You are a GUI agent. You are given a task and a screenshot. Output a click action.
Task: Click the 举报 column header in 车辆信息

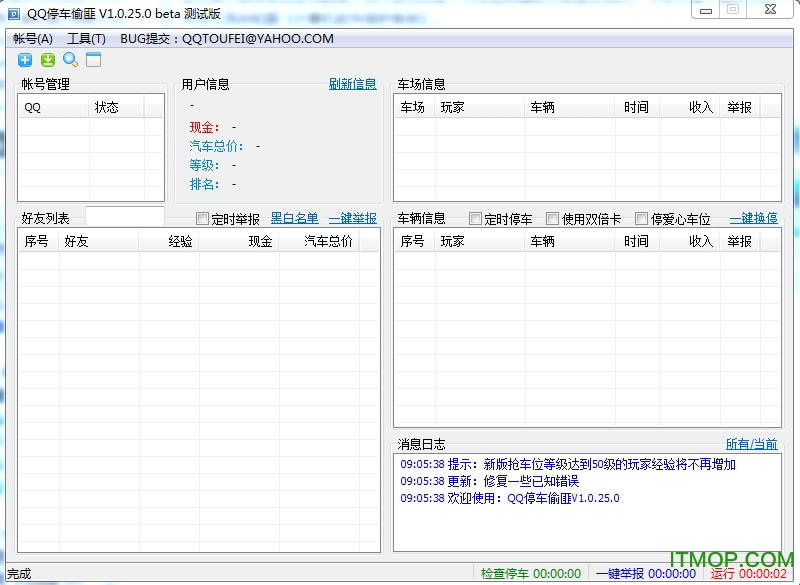[740, 242]
